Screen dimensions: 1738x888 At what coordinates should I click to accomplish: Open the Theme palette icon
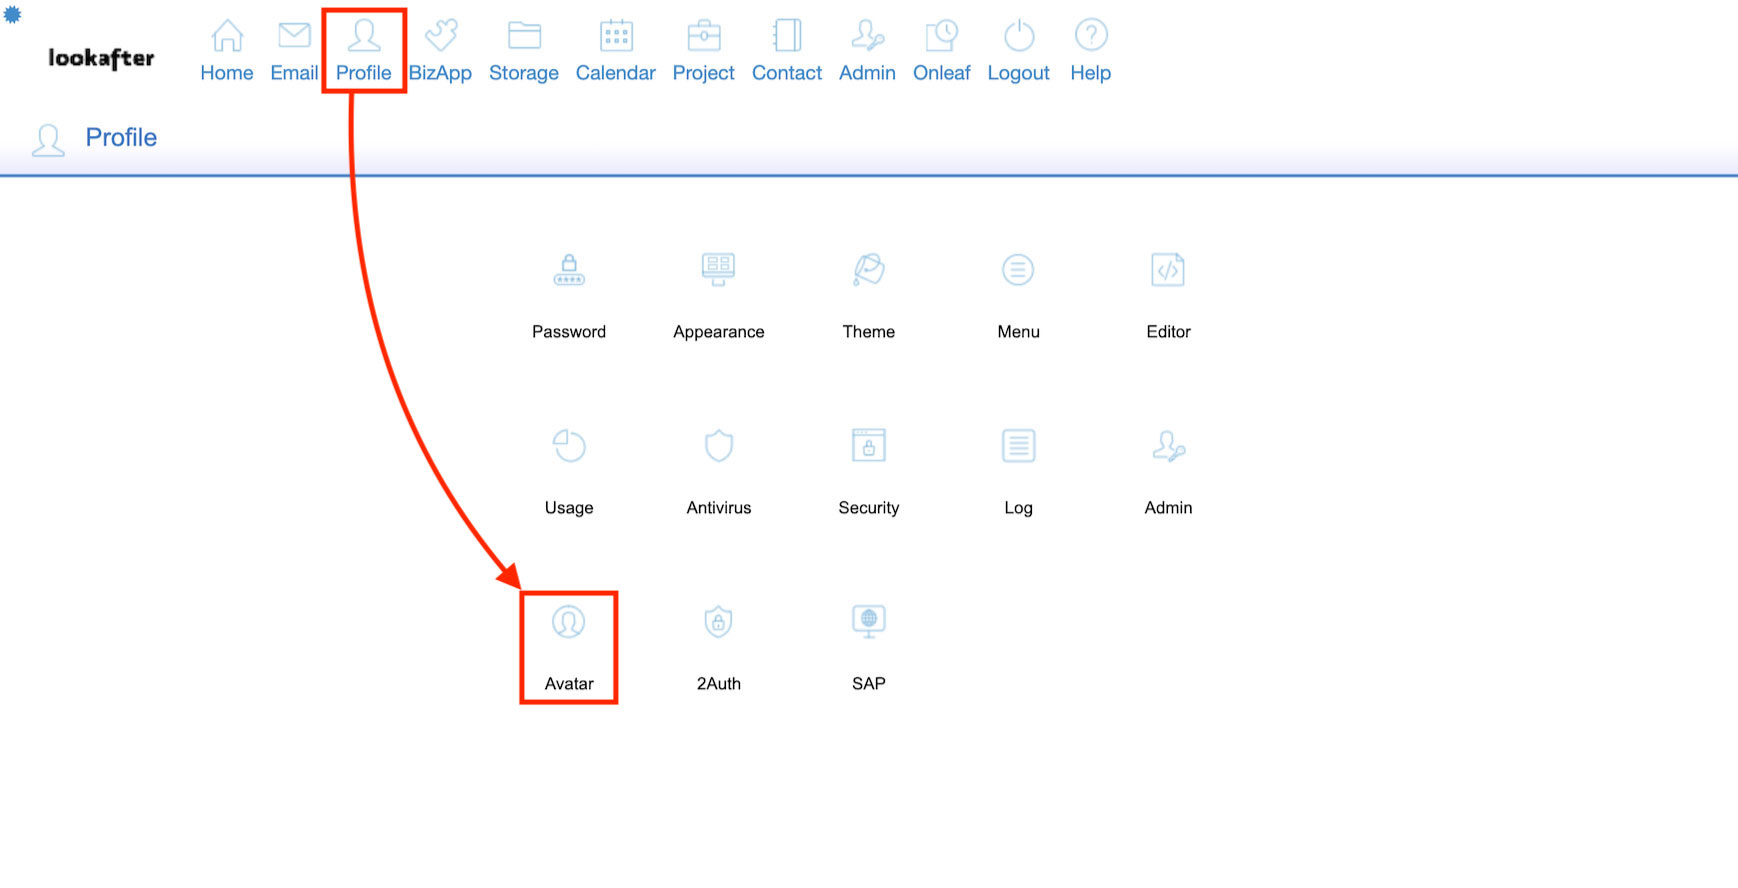point(868,271)
